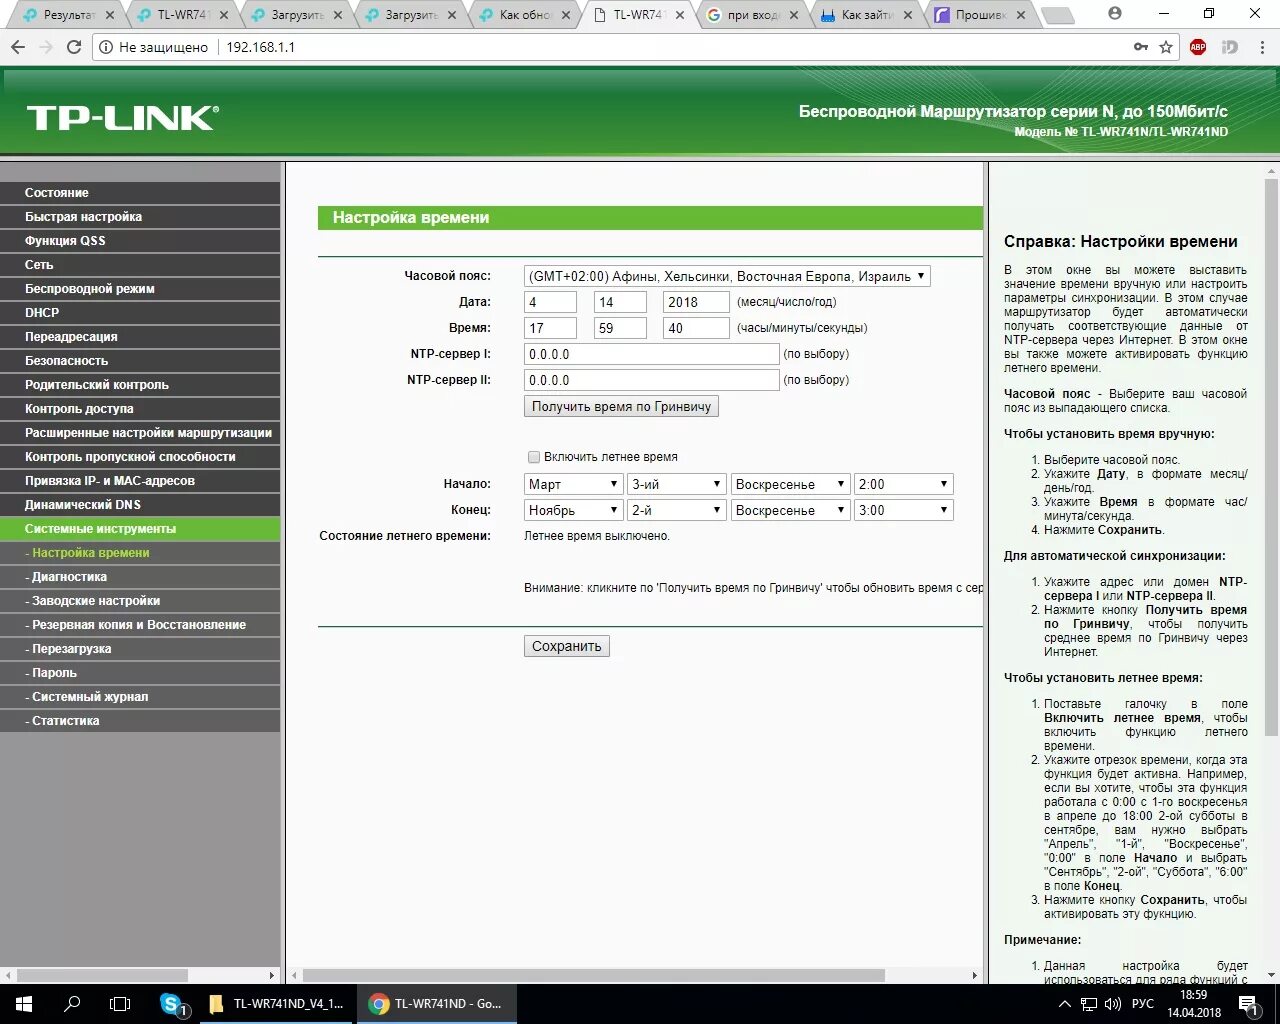This screenshot has height=1024, width=1280.
Task: Close the 'Результат' browser tab
Action: point(109,15)
